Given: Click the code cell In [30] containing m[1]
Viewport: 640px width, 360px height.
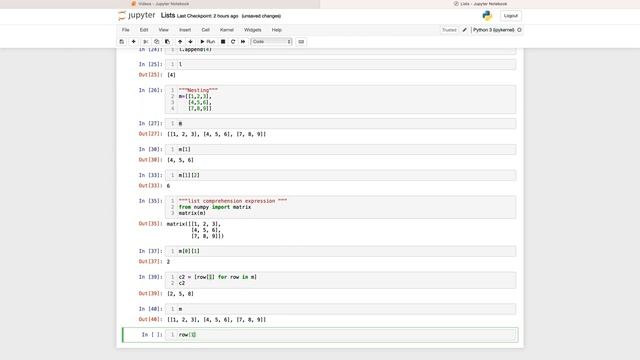Looking at the screenshot, I should click(x=340, y=149).
